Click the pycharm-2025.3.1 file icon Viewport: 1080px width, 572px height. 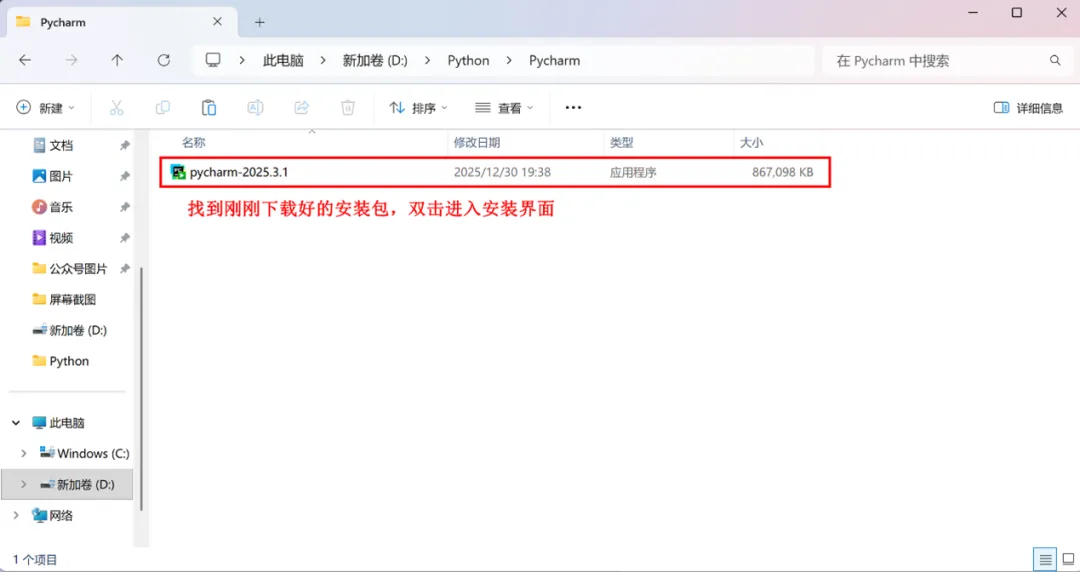click(x=178, y=172)
